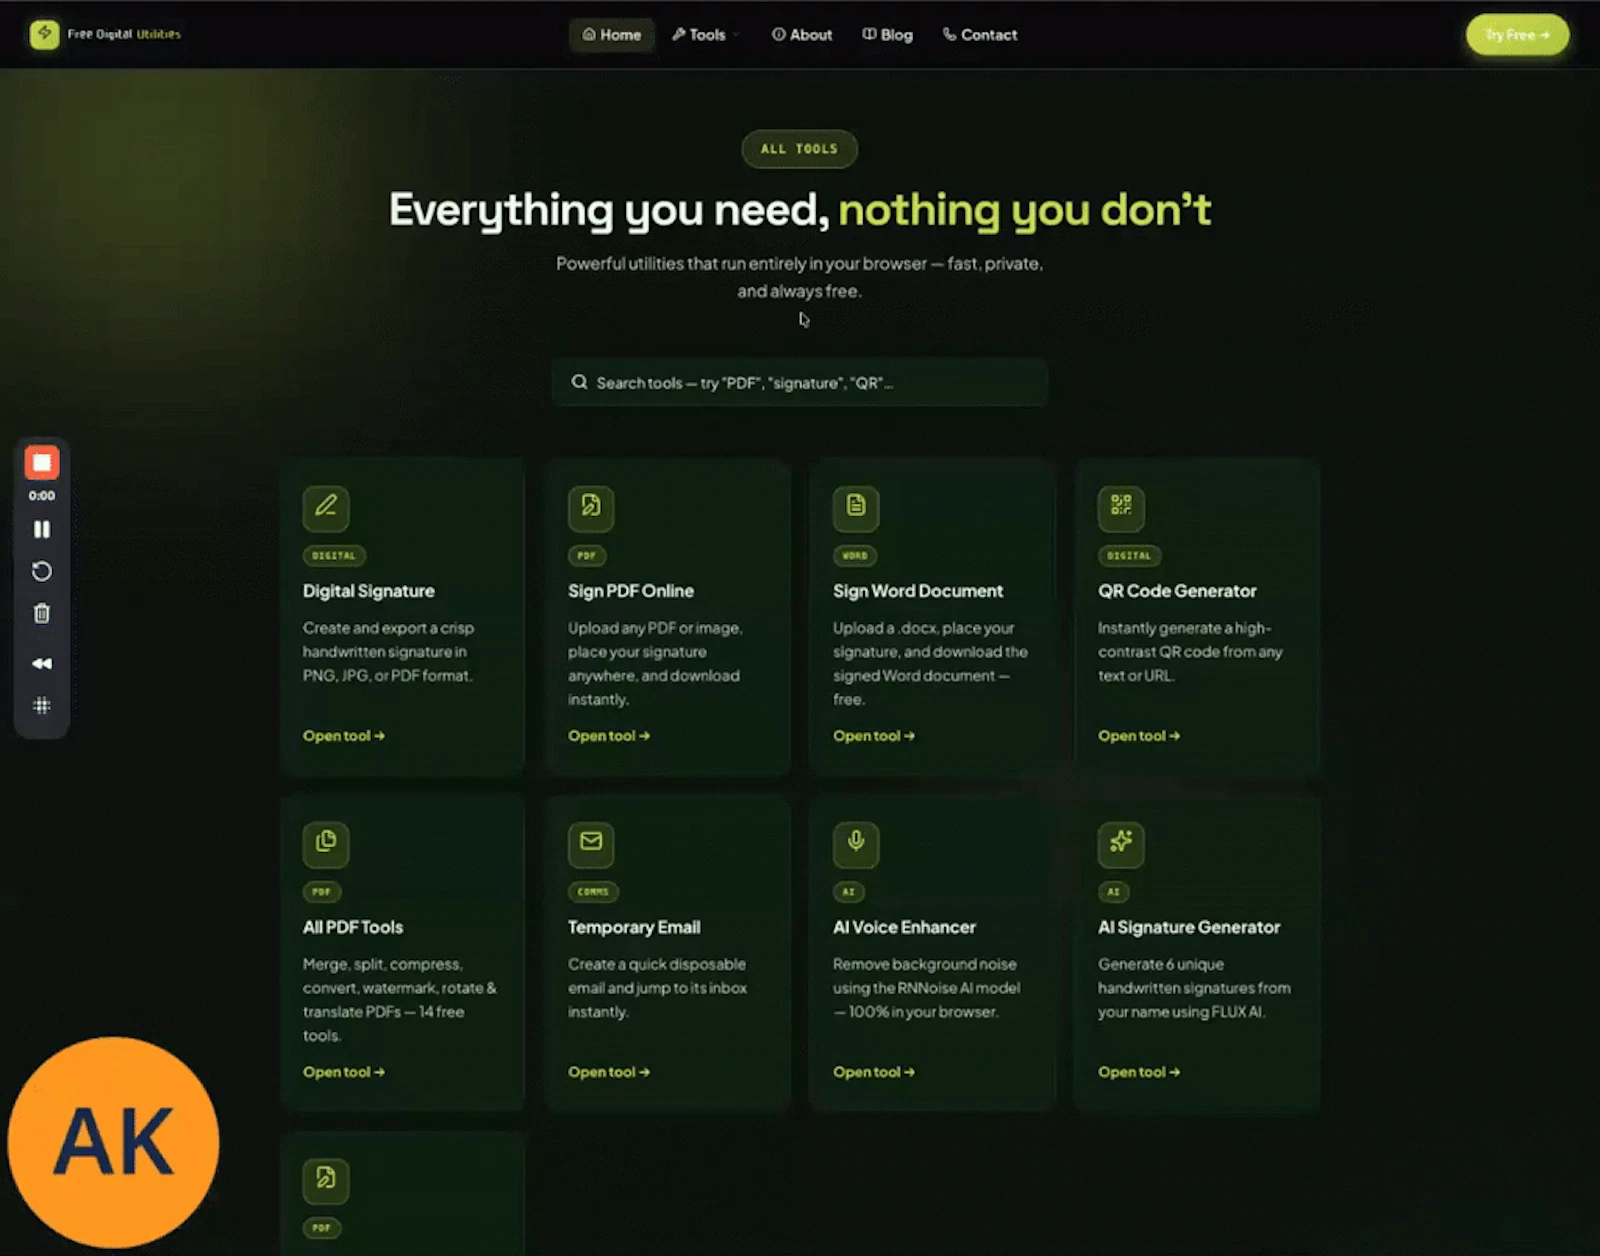This screenshot has height=1256, width=1600.
Task: Click the Digital Signature card title
Action: point(369,591)
